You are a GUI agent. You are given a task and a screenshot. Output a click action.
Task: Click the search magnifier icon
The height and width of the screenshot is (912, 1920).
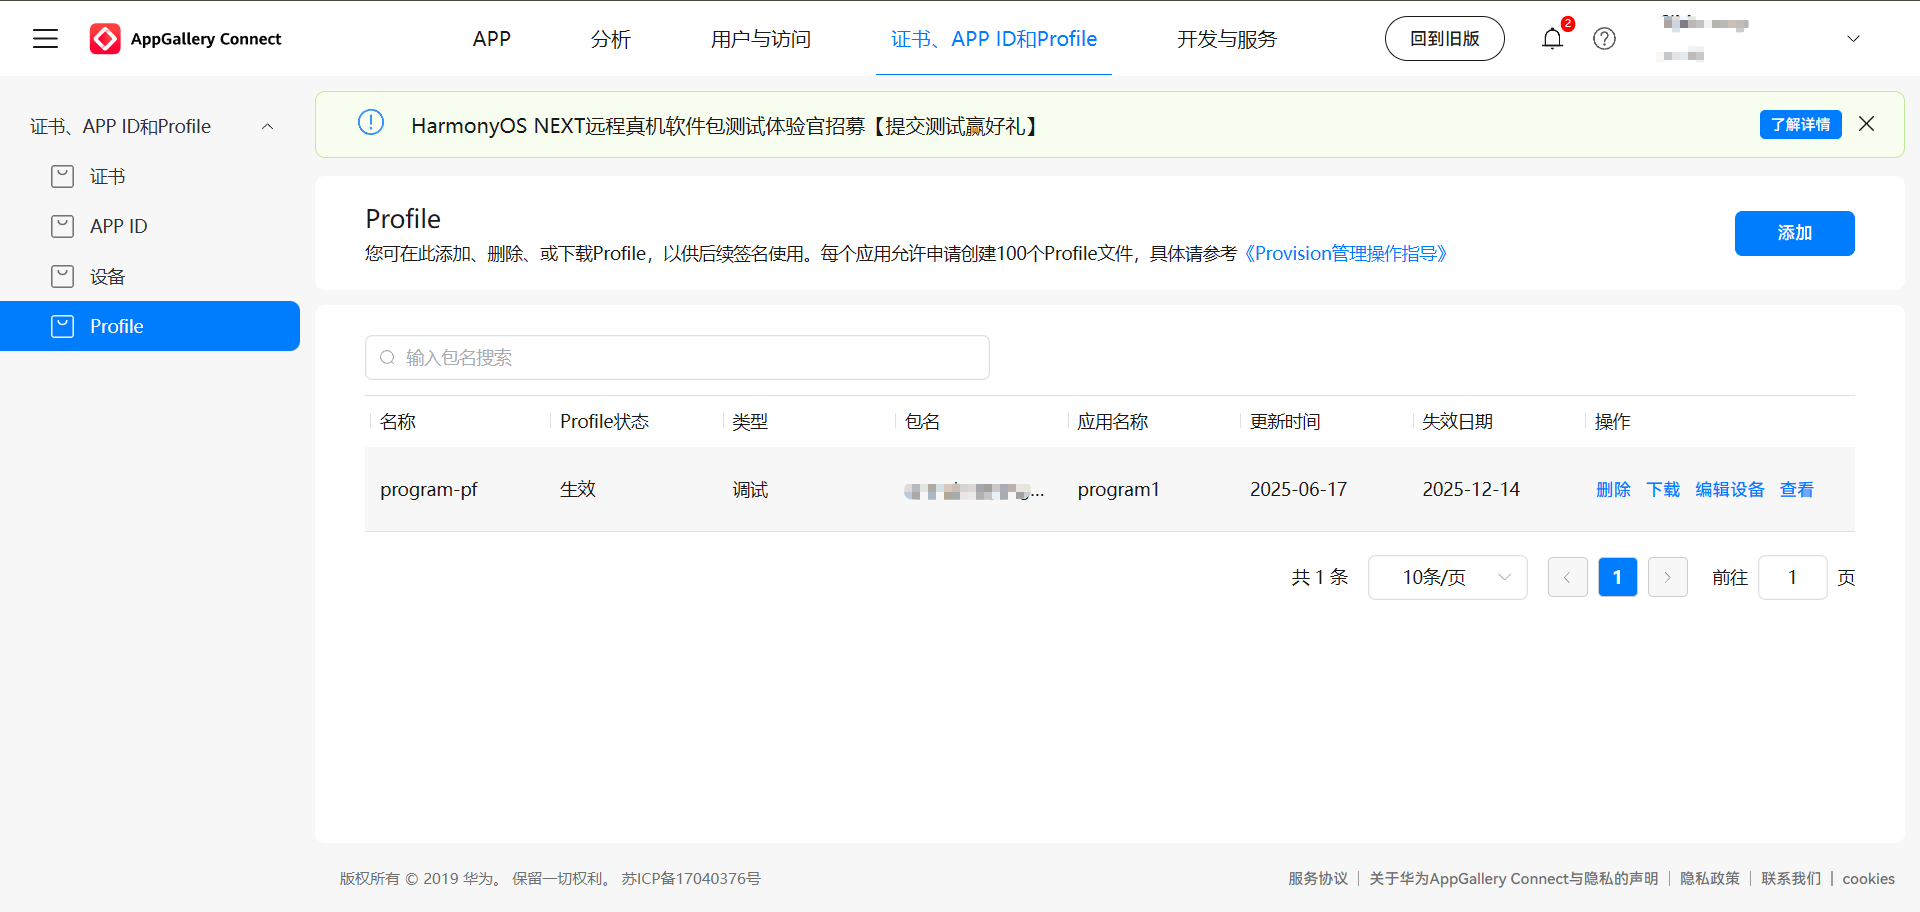coord(388,358)
